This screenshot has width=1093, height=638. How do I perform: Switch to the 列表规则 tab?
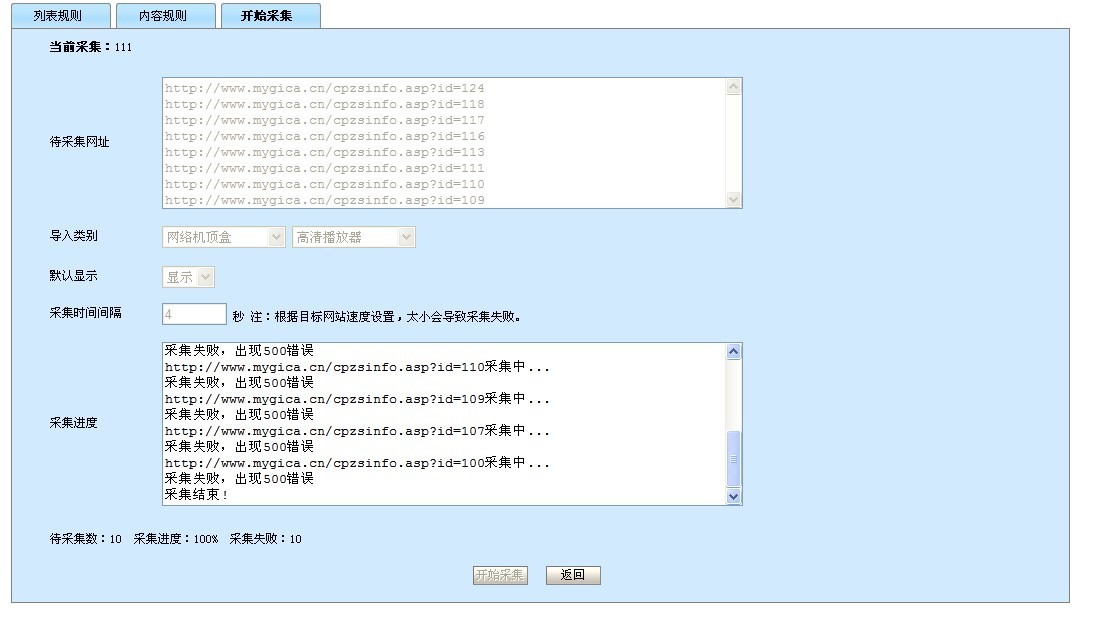[x=58, y=16]
